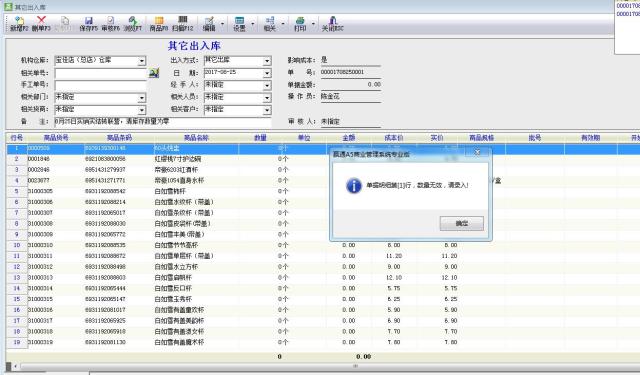Click the item code 0001846 in row 2
Image resolution: width=640 pixels, height=375 pixels.
[x=39, y=159]
